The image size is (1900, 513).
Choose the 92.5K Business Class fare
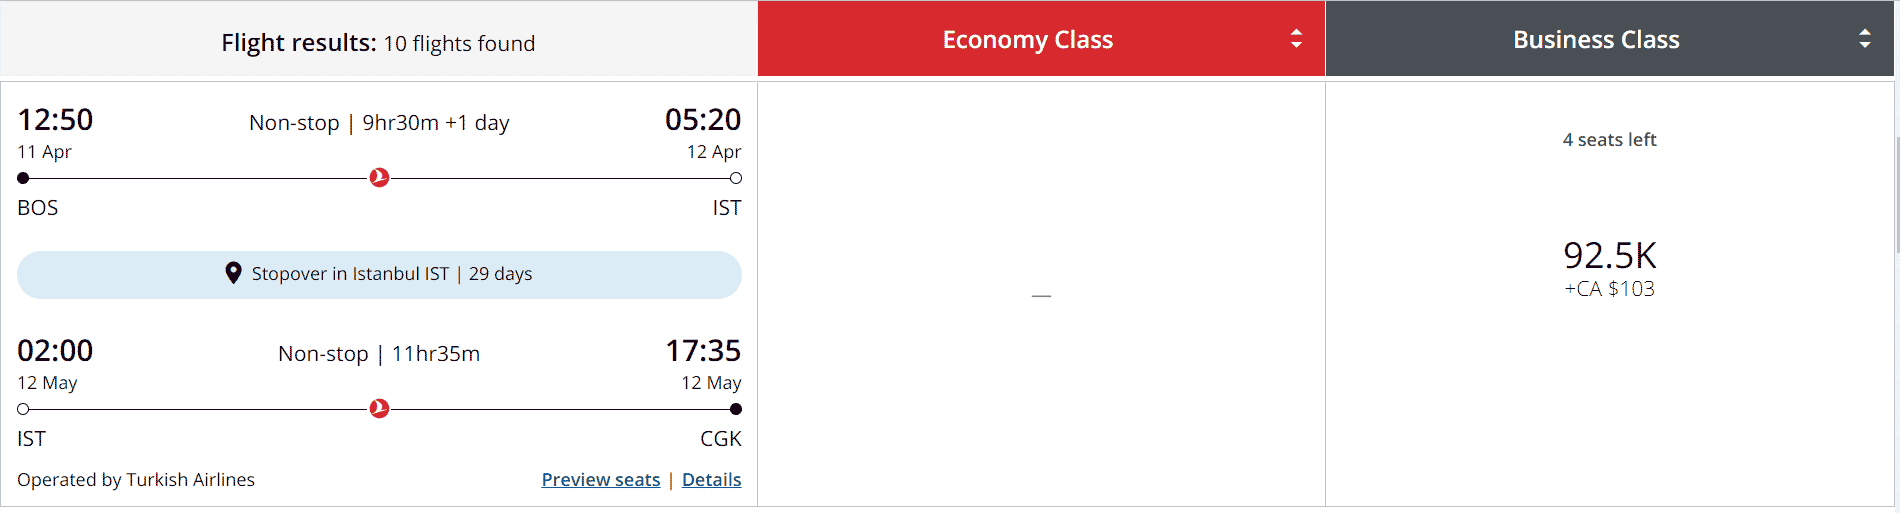coord(1609,256)
